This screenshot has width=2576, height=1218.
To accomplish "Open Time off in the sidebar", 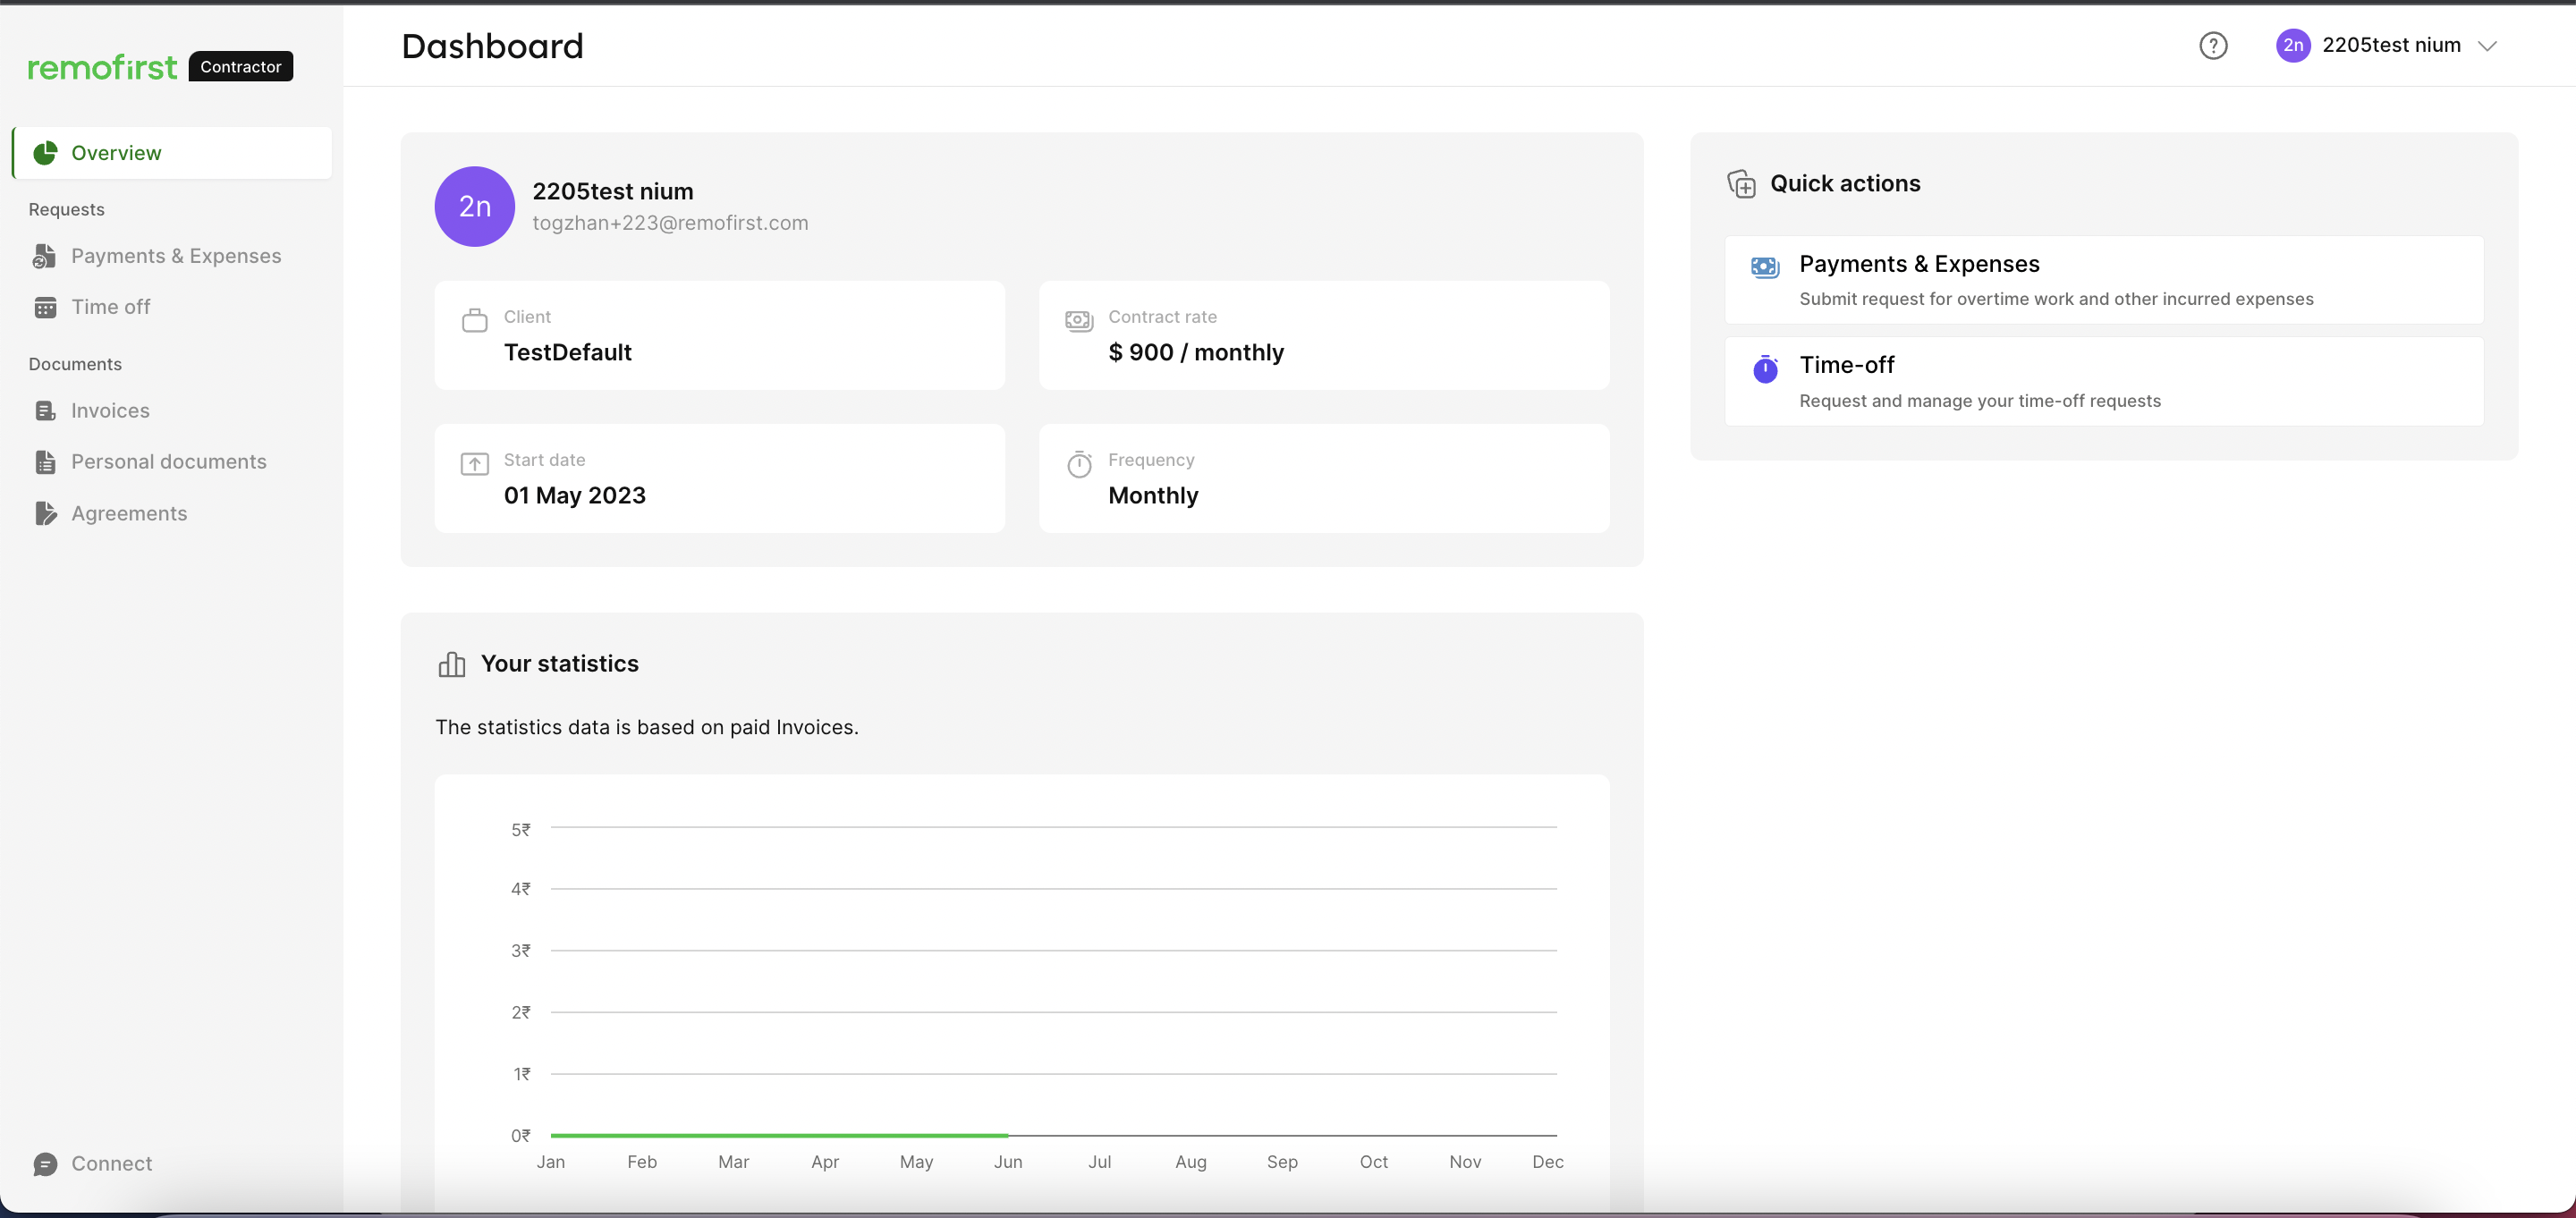I will [x=172, y=307].
